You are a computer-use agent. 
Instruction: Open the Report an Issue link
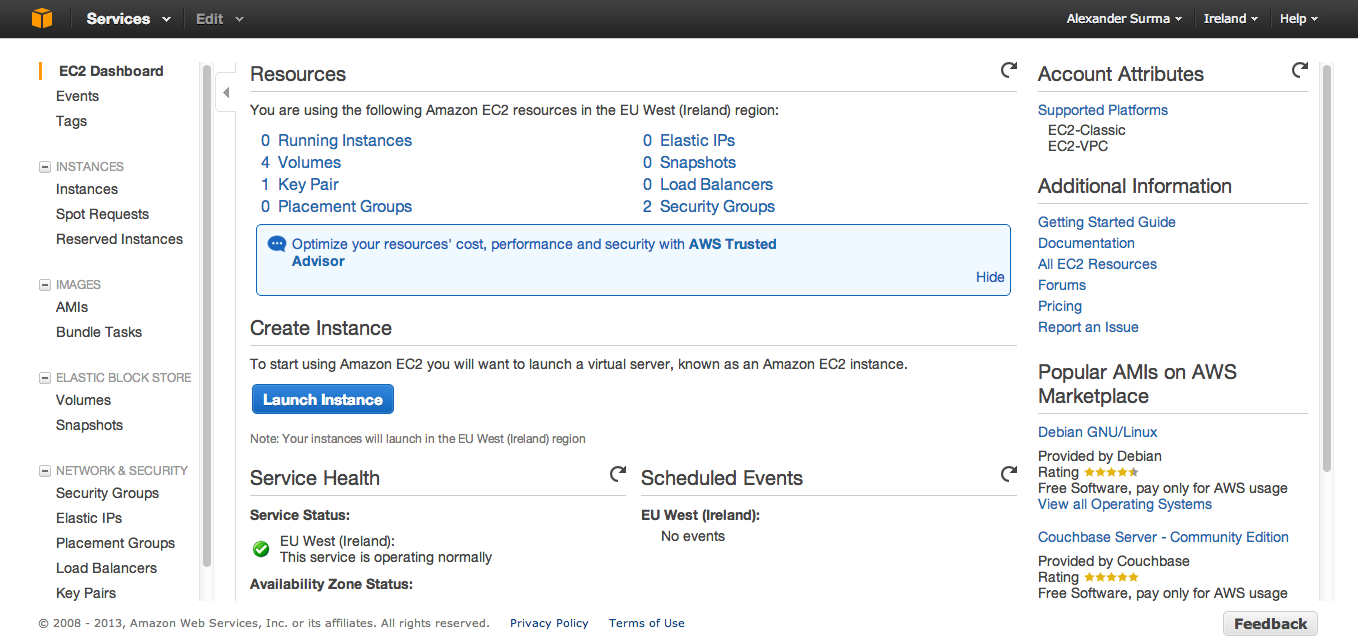tap(1088, 327)
